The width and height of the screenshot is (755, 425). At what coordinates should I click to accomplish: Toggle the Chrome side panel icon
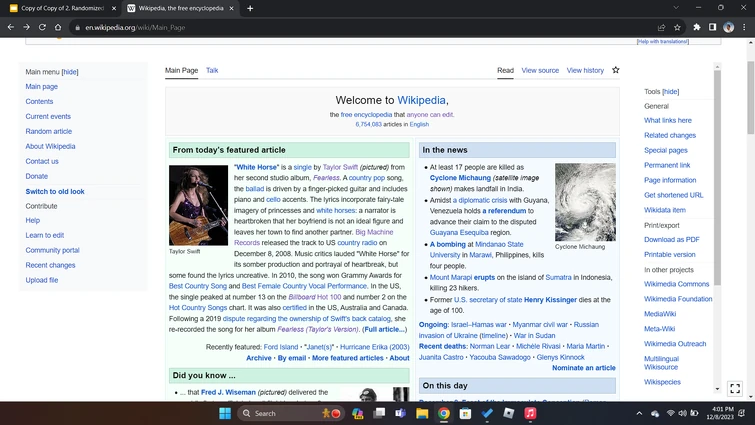tap(713, 27)
